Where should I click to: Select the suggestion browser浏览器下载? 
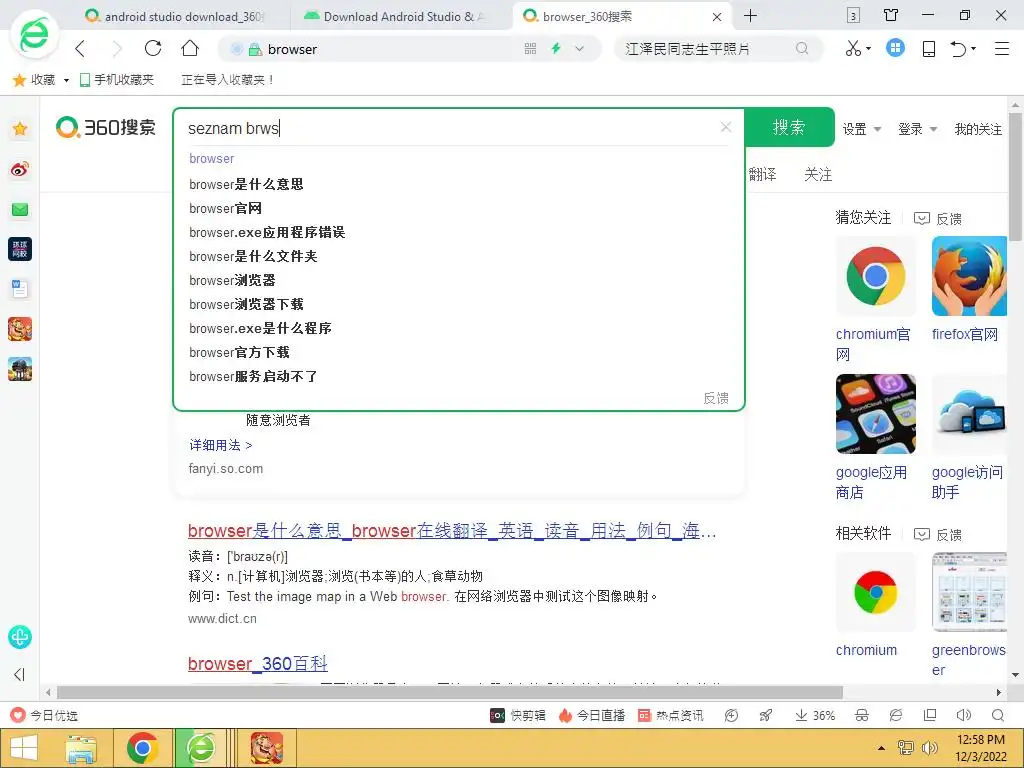coord(246,304)
